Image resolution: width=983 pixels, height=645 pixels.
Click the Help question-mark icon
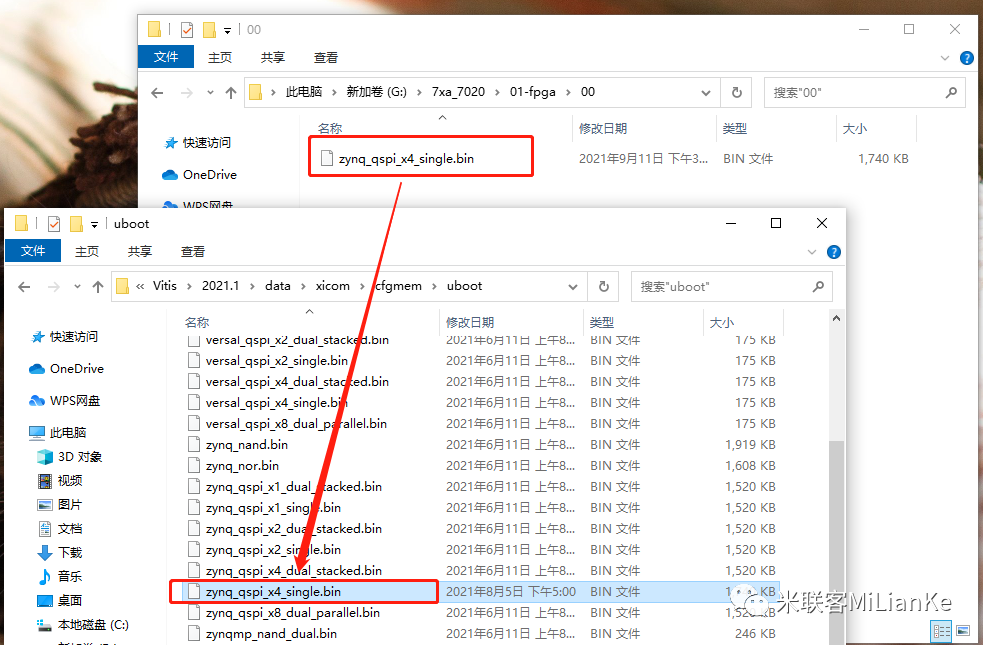pos(834,251)
